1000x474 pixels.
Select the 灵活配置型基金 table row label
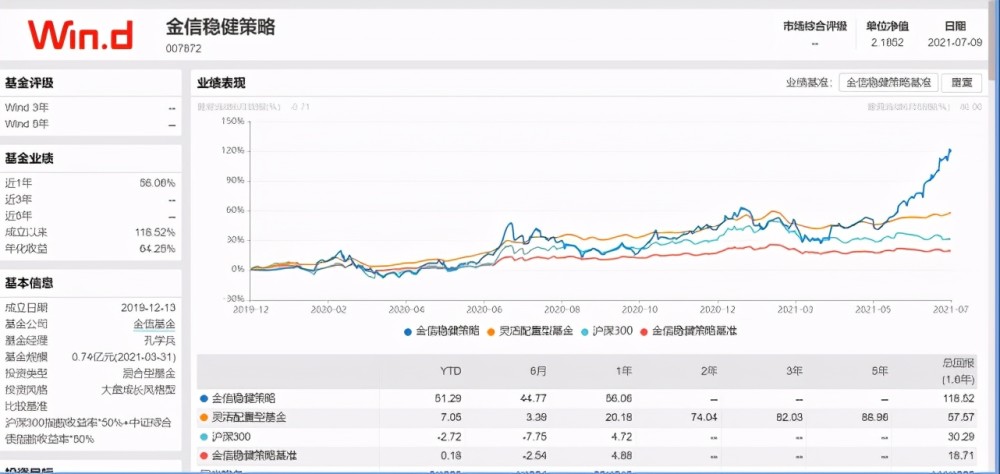tap(249, 418)
